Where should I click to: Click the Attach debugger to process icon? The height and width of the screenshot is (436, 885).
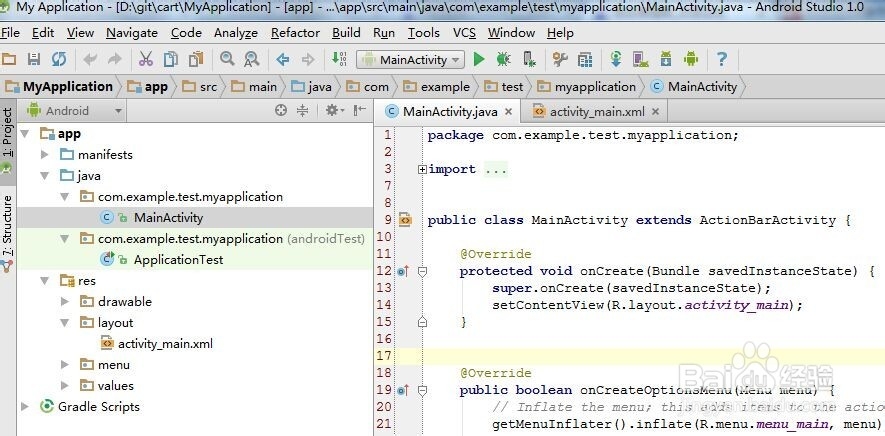529,59
